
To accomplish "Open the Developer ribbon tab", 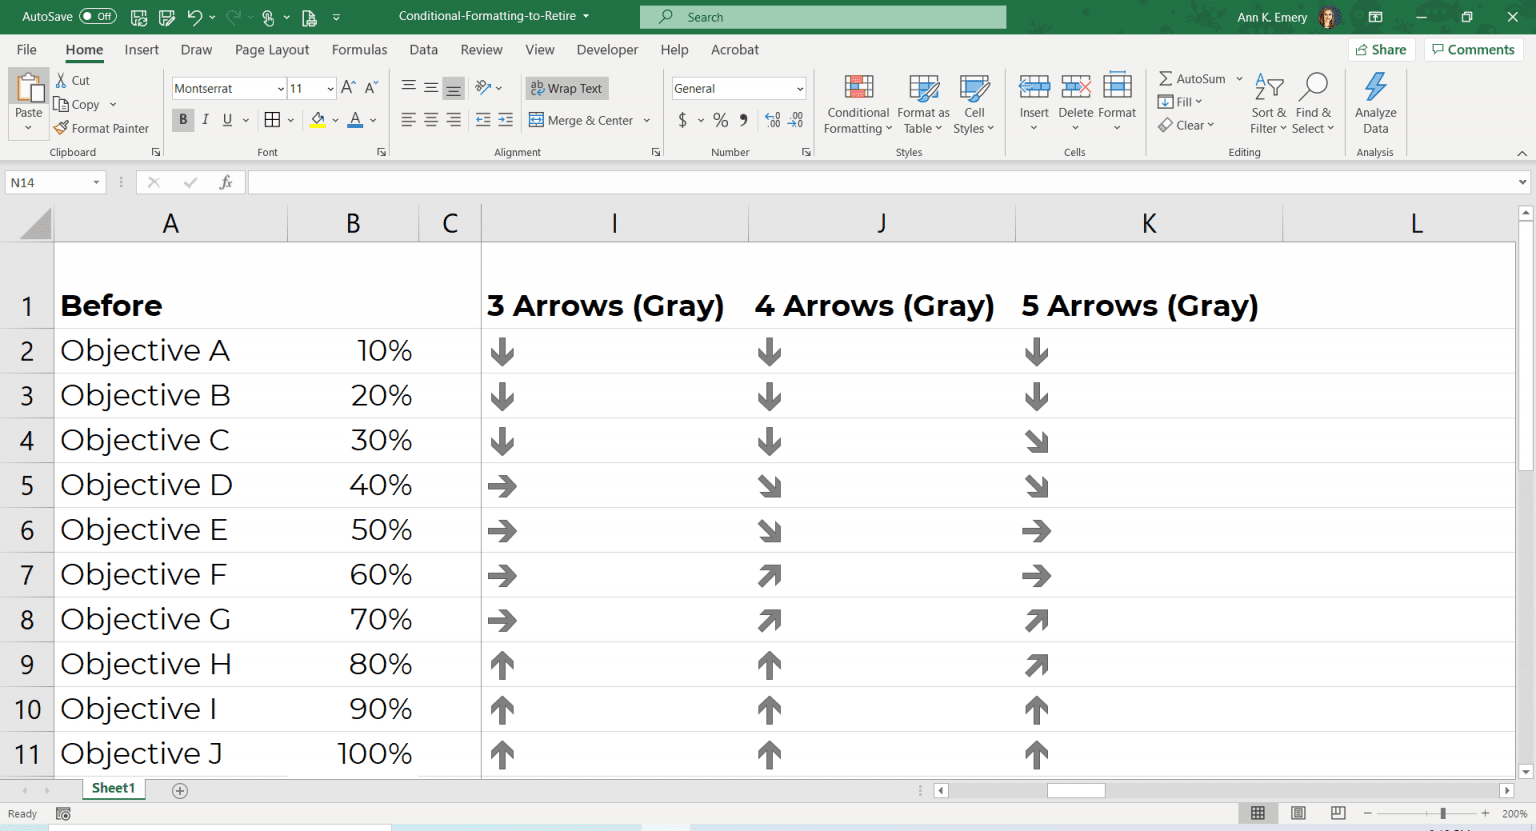I will (x=607, y=49).
